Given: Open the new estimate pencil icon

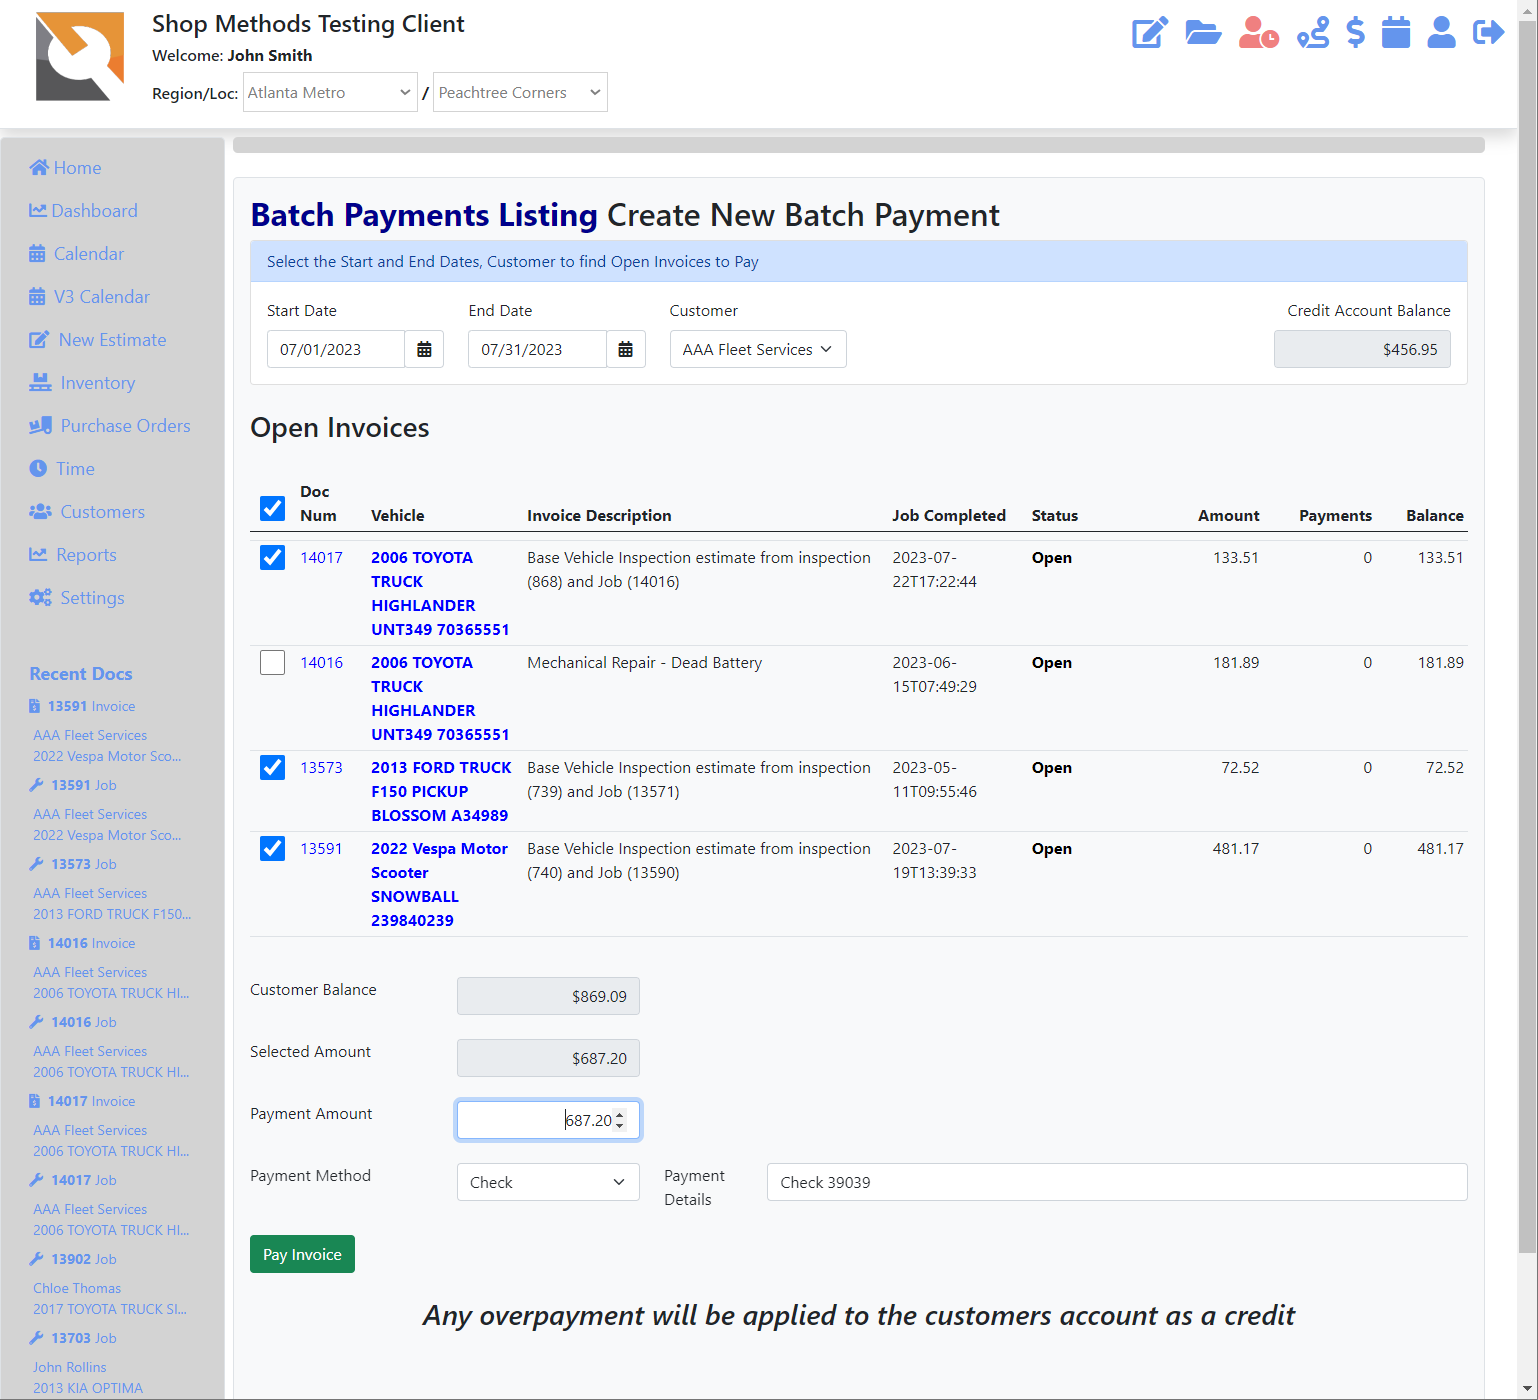Looking at the screenshot, I should click(x=1149, y=32).
